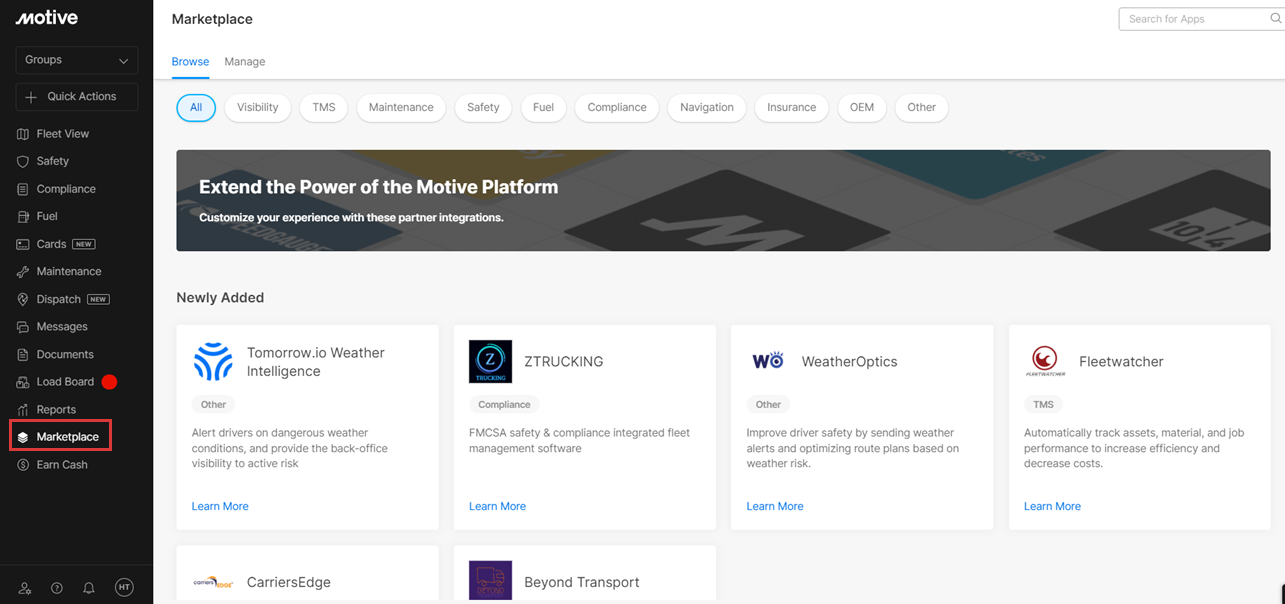Click the ZTRUCKING logo
Viewport: 1285px width, 604px height.
490,362
